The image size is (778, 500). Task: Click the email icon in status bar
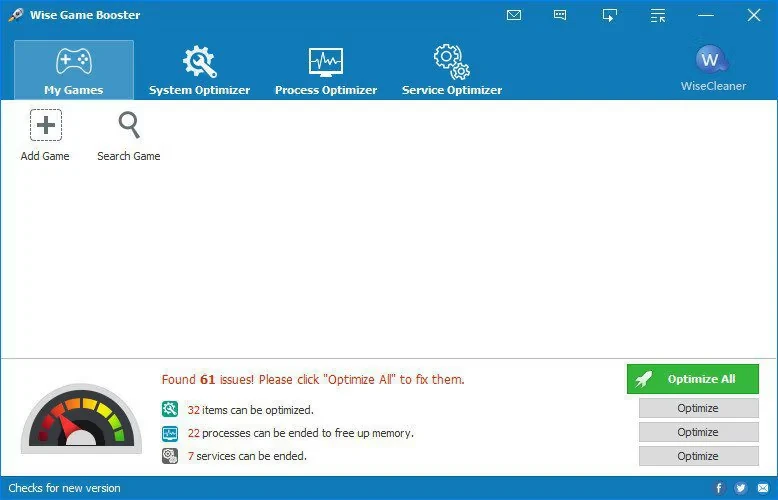(762, 488)
